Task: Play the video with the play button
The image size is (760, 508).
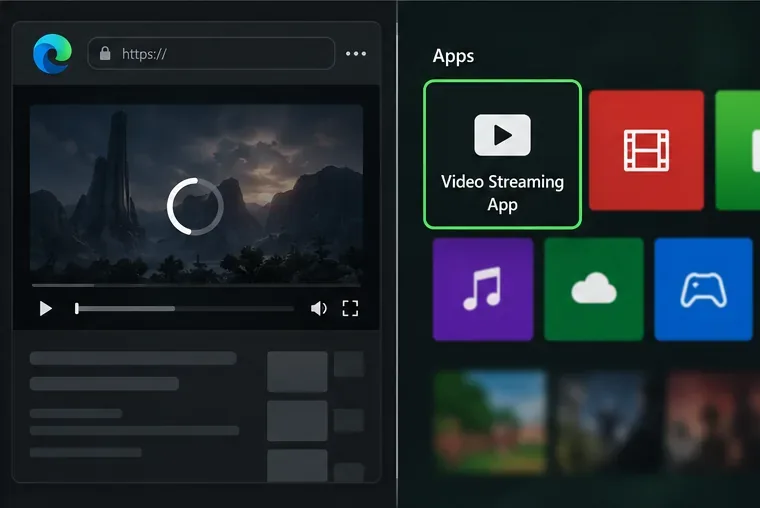Action: [46, 308]
